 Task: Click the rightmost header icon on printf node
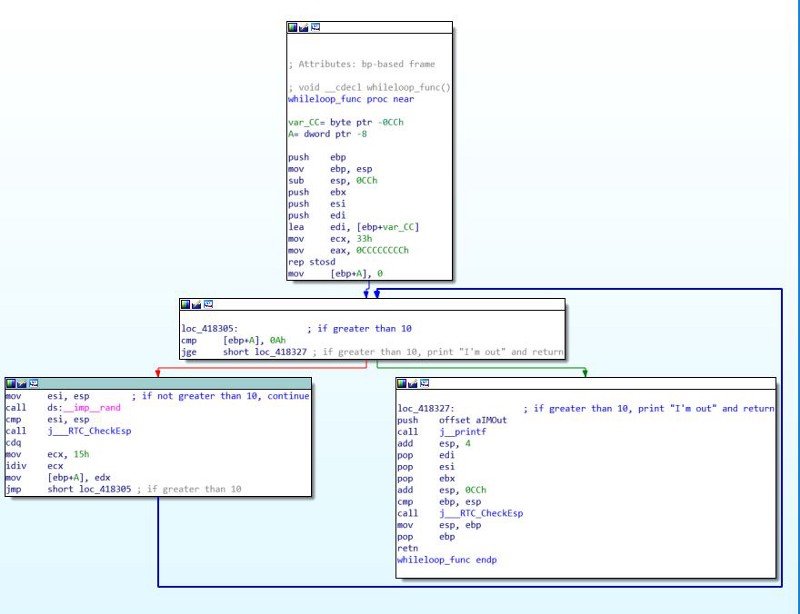(424, 383)
